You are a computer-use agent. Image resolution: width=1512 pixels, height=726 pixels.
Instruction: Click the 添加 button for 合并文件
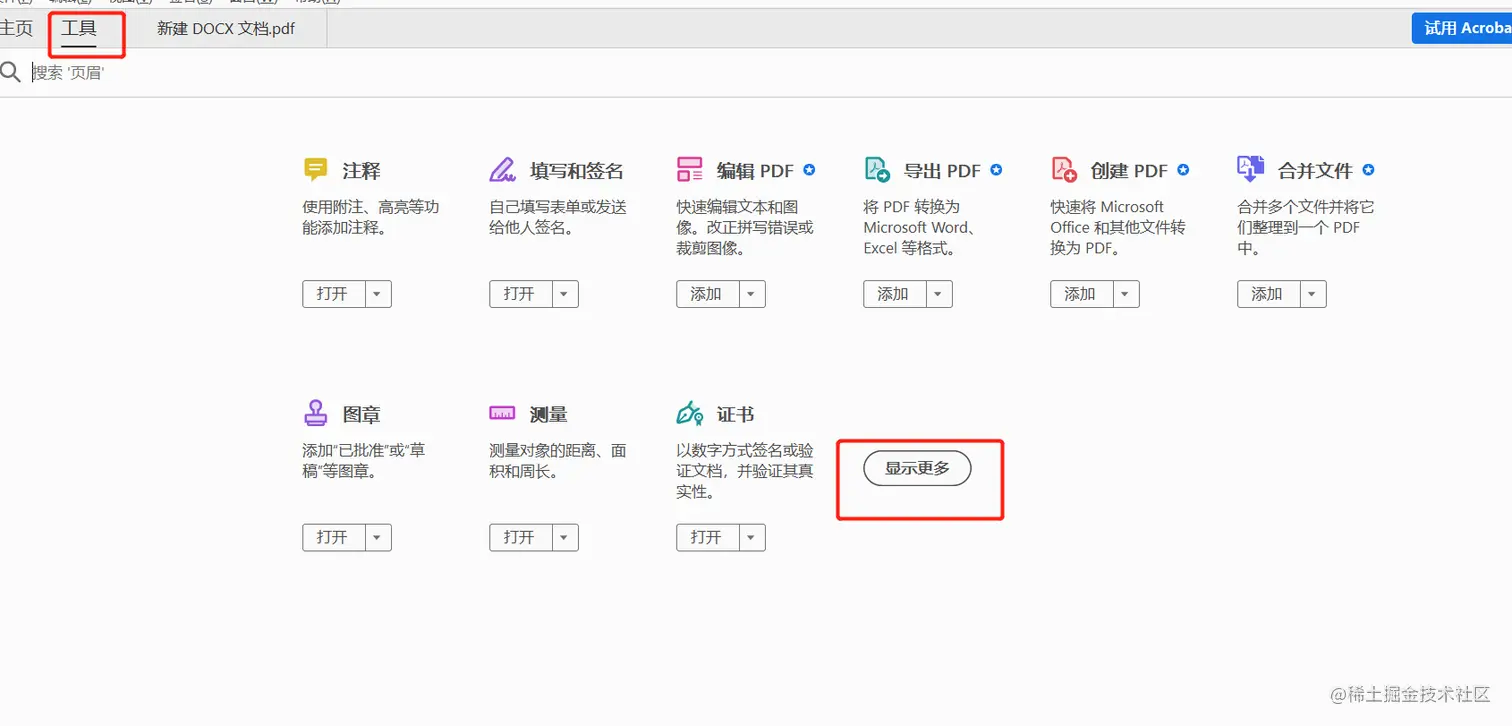pos(1268,294)
